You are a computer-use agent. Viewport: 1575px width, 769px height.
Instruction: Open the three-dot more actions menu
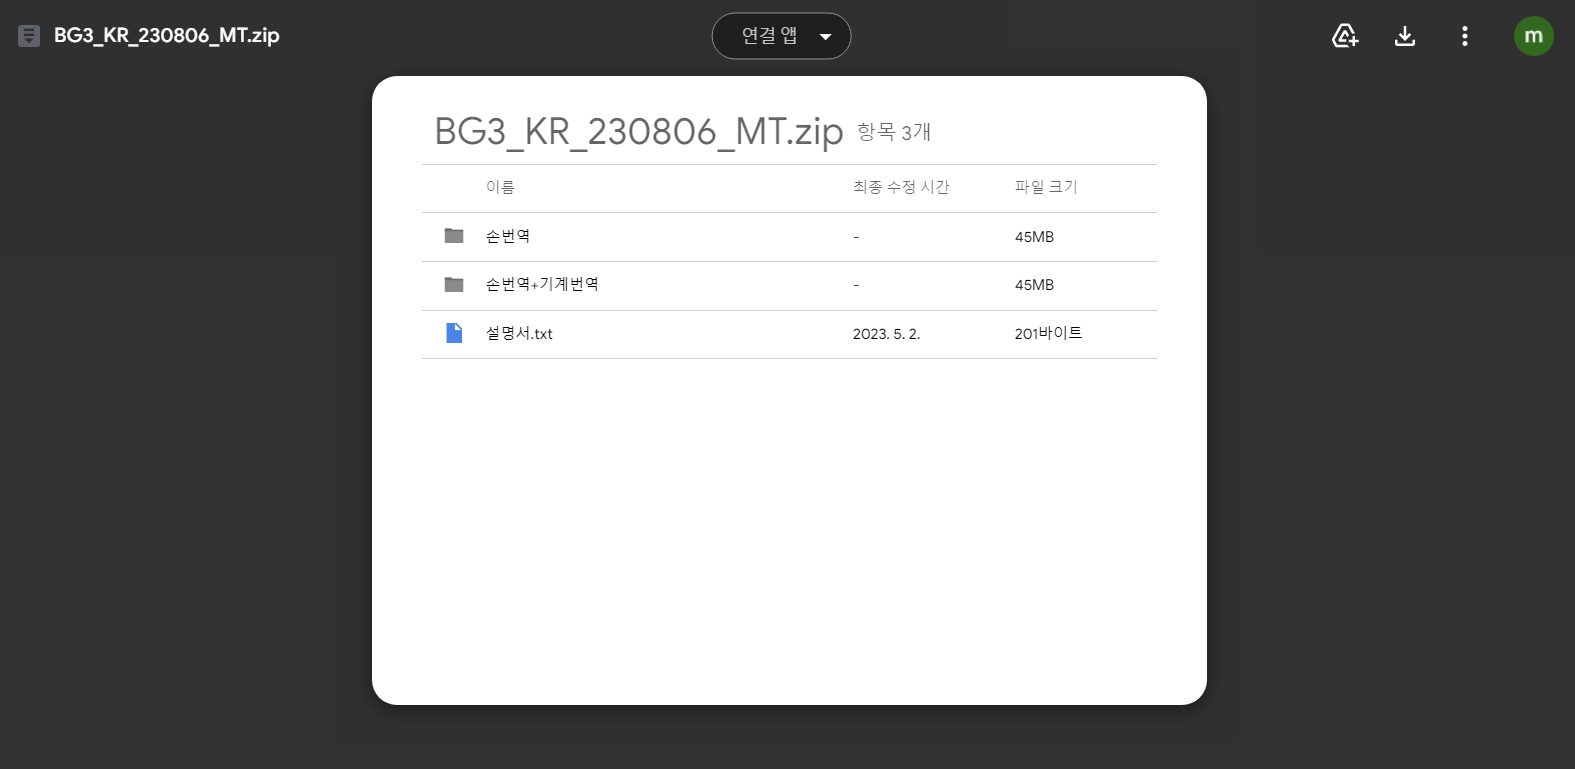(x=1465, y=36)
